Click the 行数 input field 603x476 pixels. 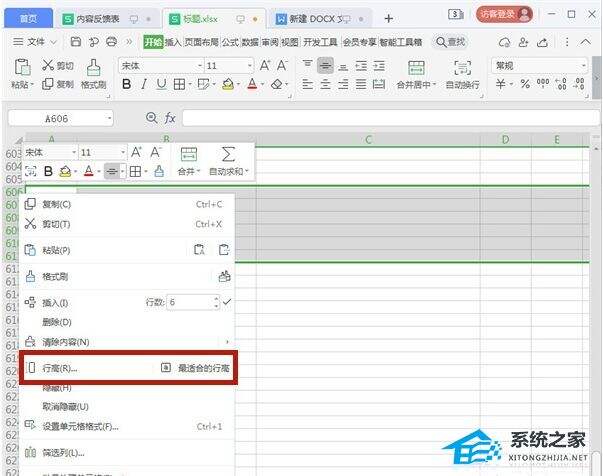click(190, 302)
